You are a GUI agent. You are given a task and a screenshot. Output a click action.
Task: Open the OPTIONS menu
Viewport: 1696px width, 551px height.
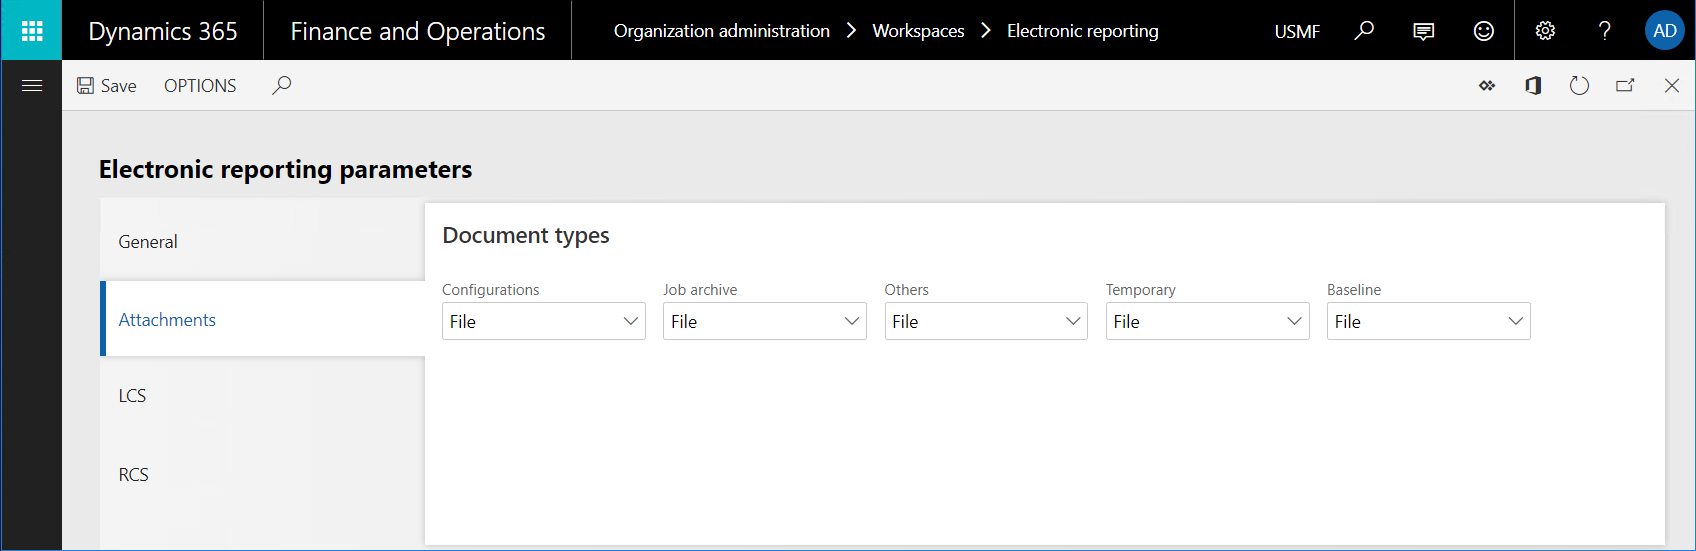(200, 86)
